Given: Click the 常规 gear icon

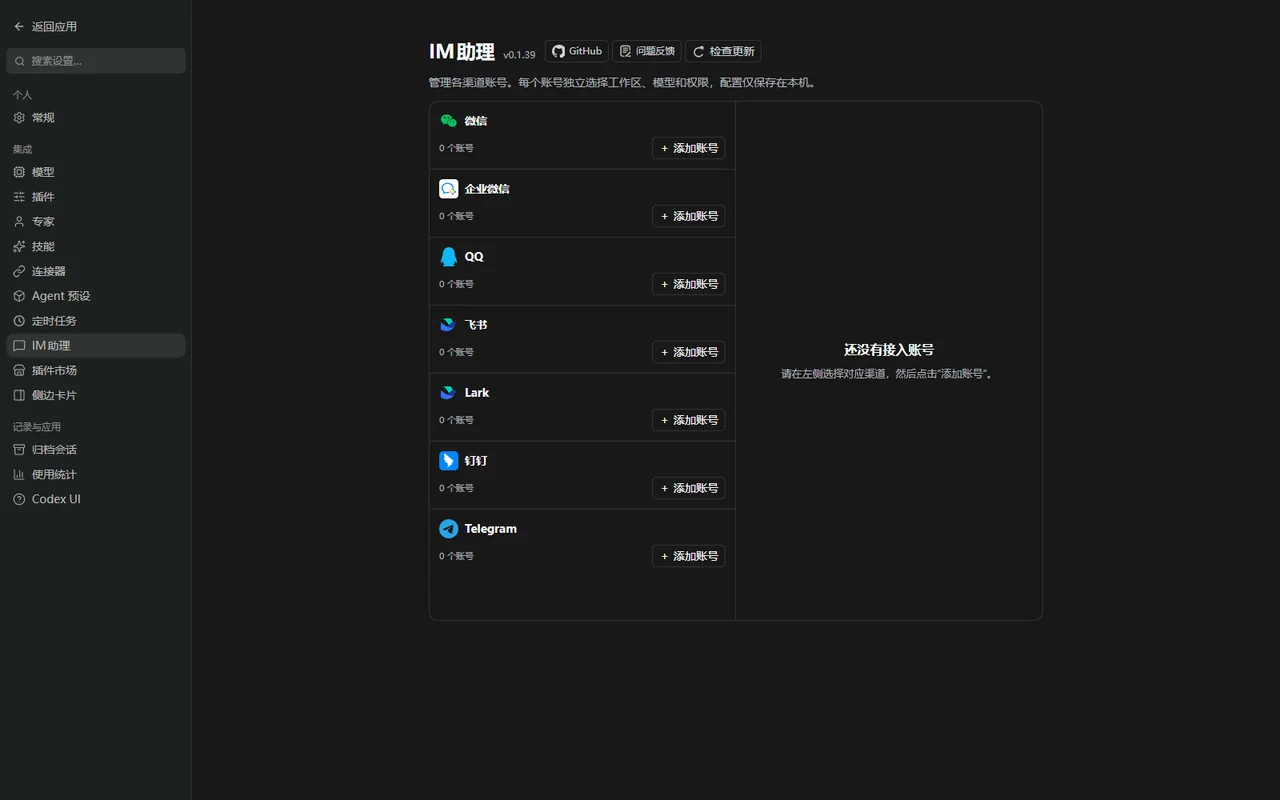Looking at the screenshot, I should point(19,118).
